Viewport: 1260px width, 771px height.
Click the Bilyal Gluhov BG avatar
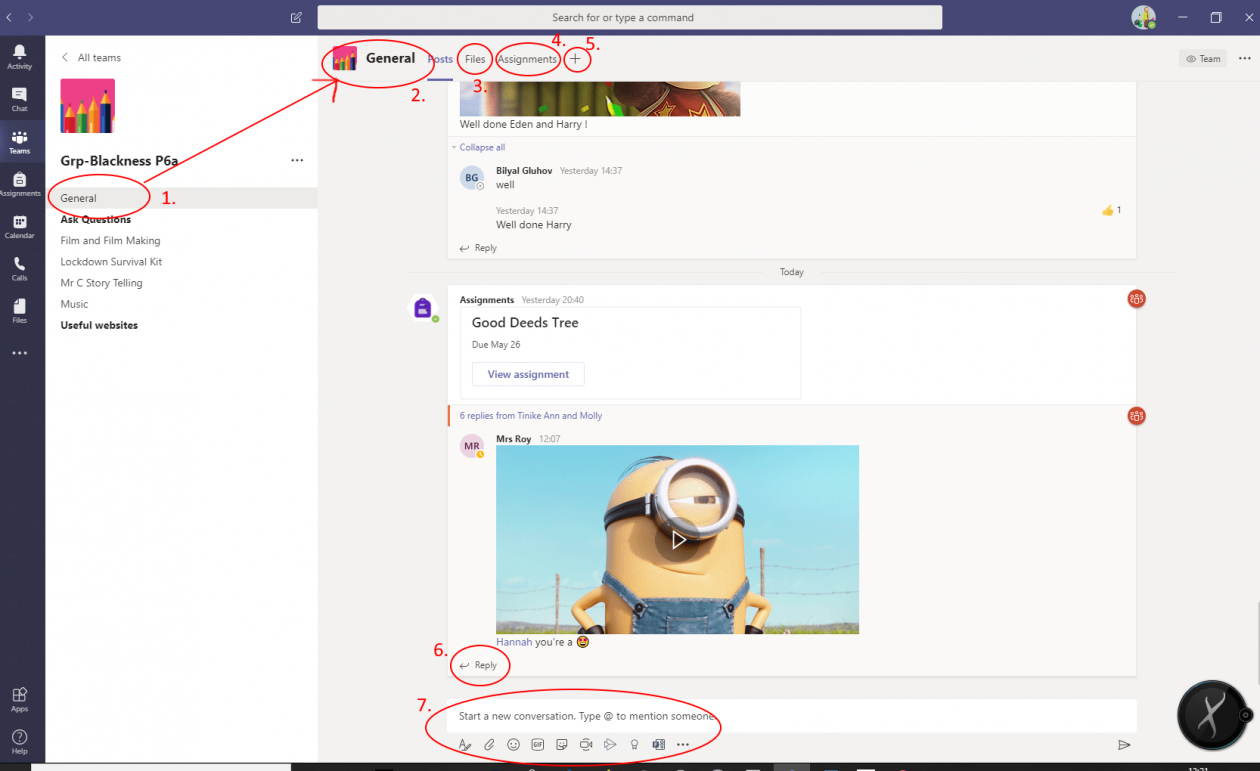[472, 178]
